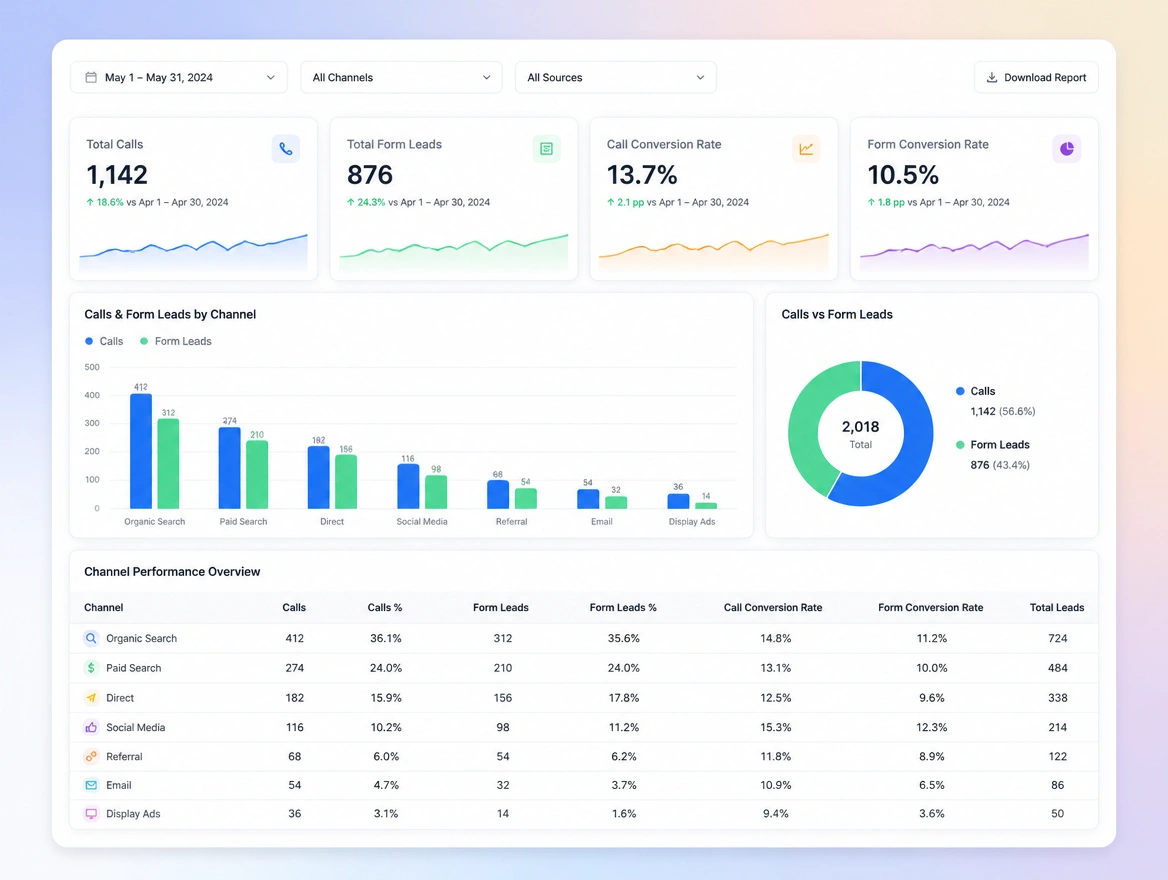Viewport: 1168px width, 880px height.
Task: Click the paper-plane icon for Direct row
Action: [91, 697]
